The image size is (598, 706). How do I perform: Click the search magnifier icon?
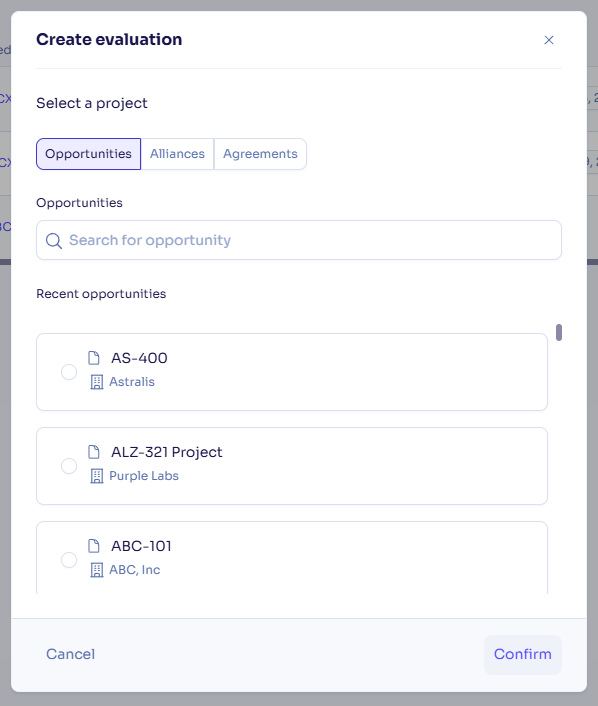[x=54, y=240]
